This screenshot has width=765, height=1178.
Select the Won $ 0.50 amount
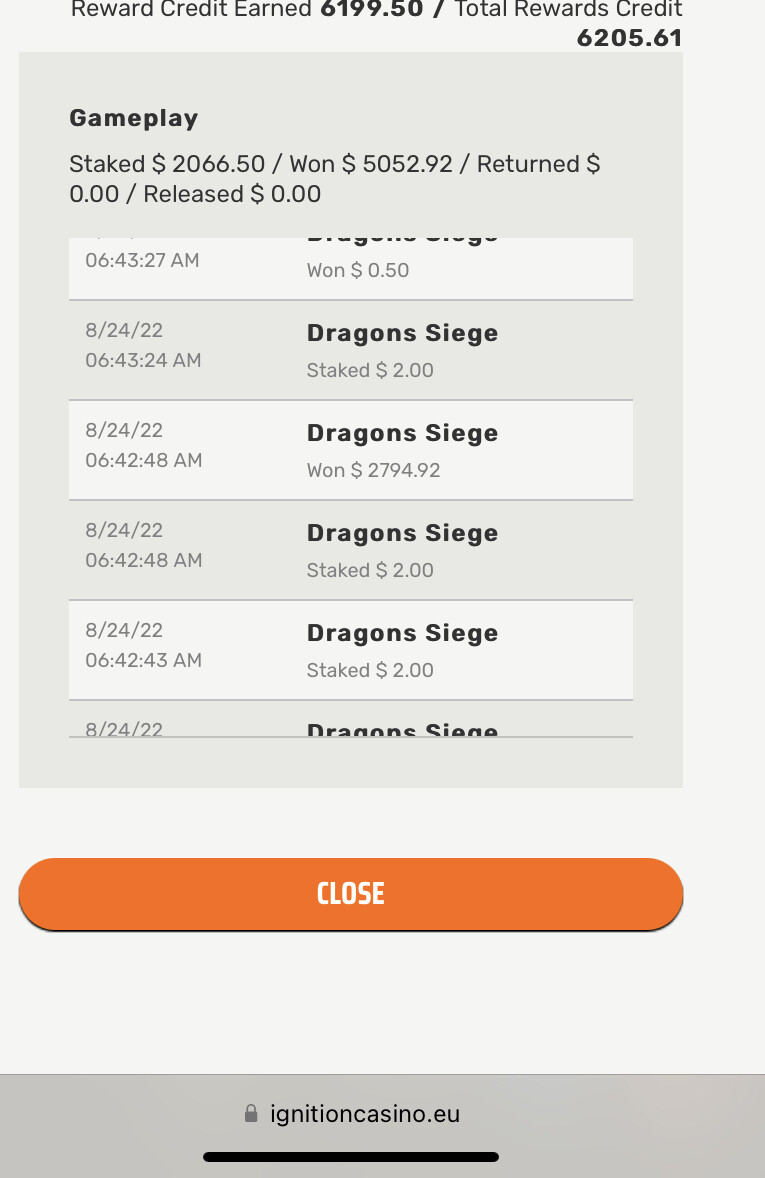[357, 270]
